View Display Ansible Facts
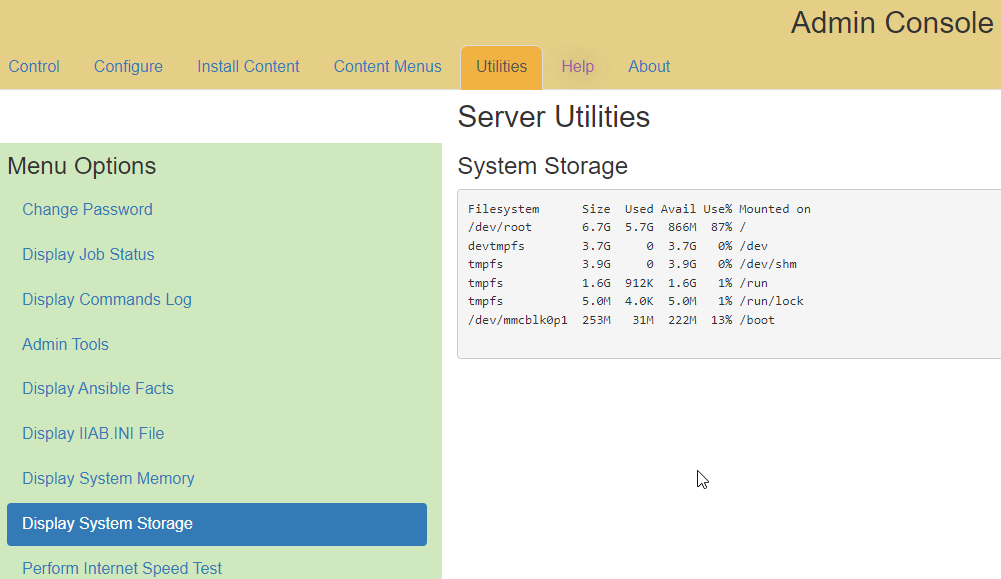 coord(98,388)
